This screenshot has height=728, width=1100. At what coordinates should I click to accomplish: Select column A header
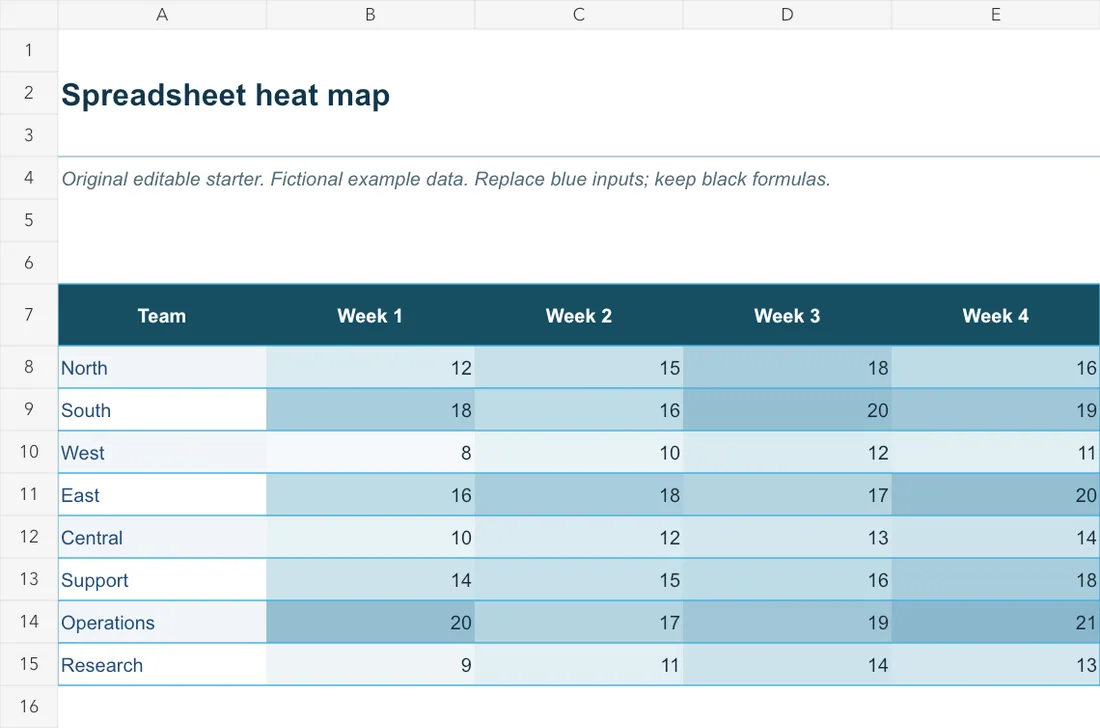click(x=162, y=15)
